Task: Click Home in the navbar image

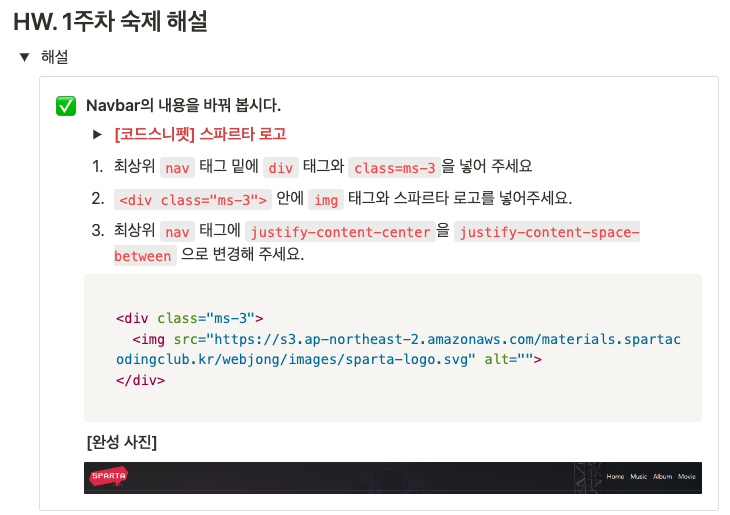Action: click(x=615, y=476)
